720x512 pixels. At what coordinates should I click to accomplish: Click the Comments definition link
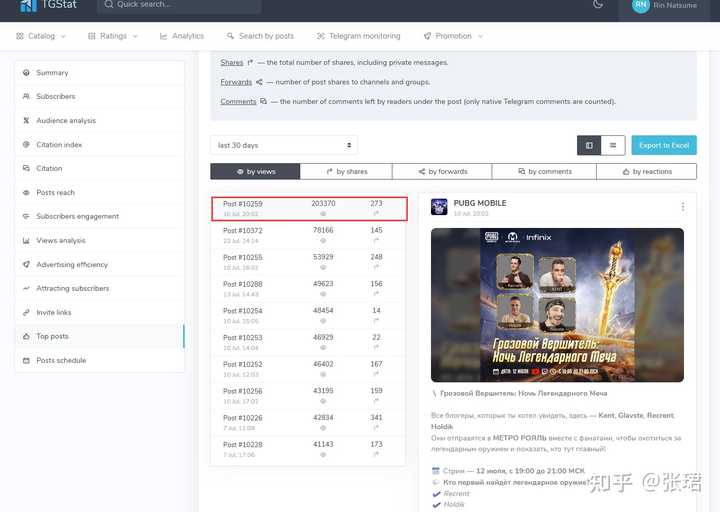coord(238,101)
